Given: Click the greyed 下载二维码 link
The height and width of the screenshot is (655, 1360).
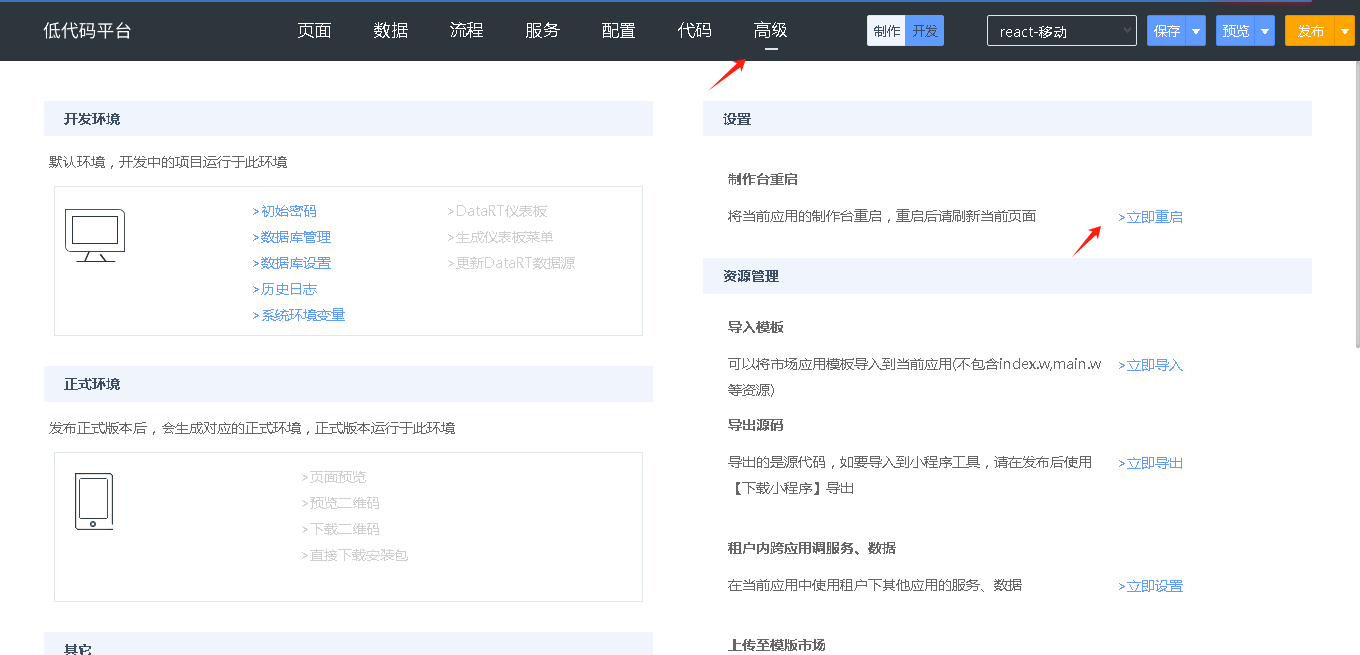Looking at the screenshot, I should click(x=341, y=529).
